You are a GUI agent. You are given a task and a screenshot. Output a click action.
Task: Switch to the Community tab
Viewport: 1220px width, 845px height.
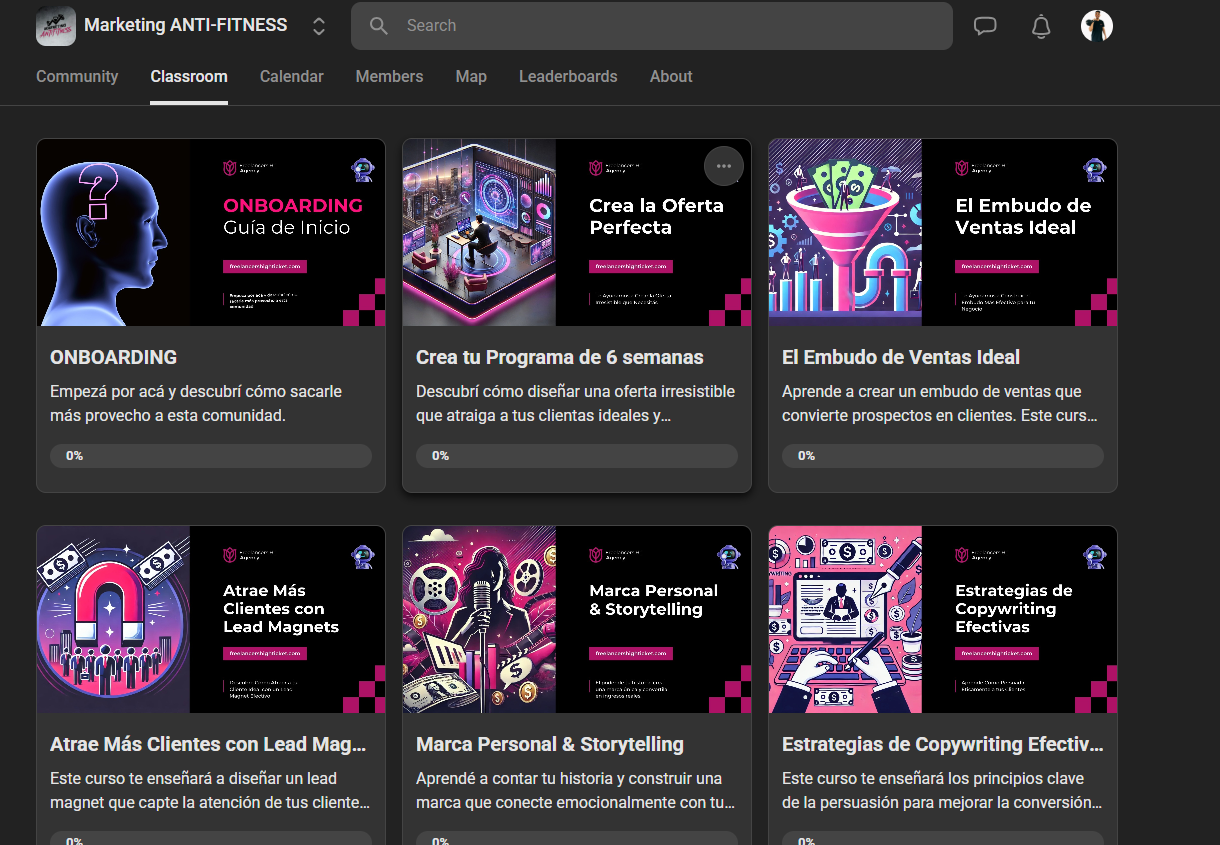[x=77, y=77]
